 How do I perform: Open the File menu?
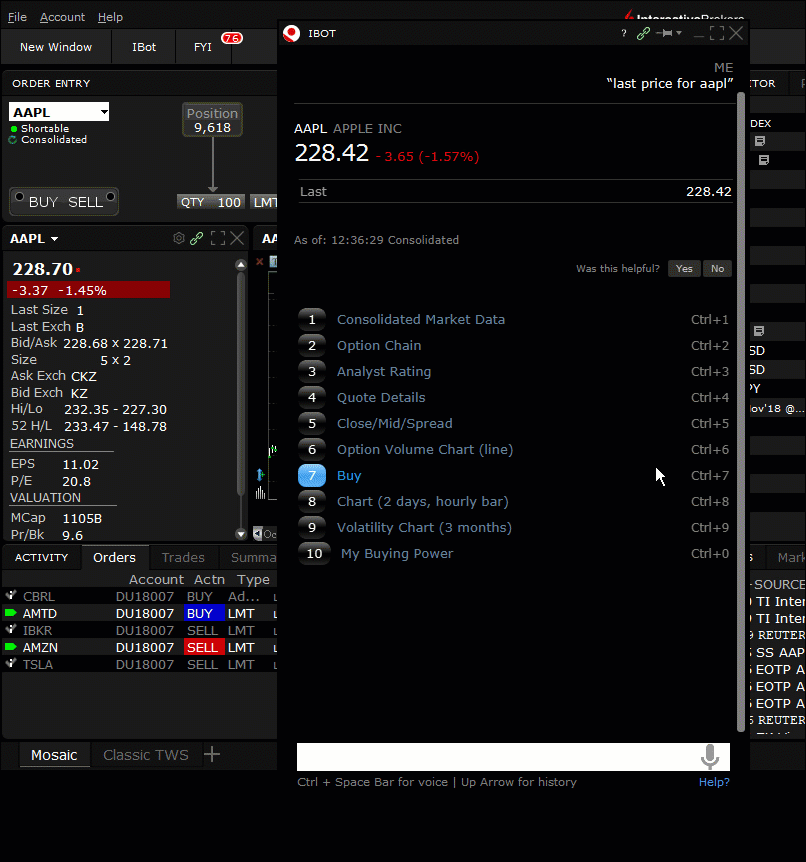tap(17, 17)
